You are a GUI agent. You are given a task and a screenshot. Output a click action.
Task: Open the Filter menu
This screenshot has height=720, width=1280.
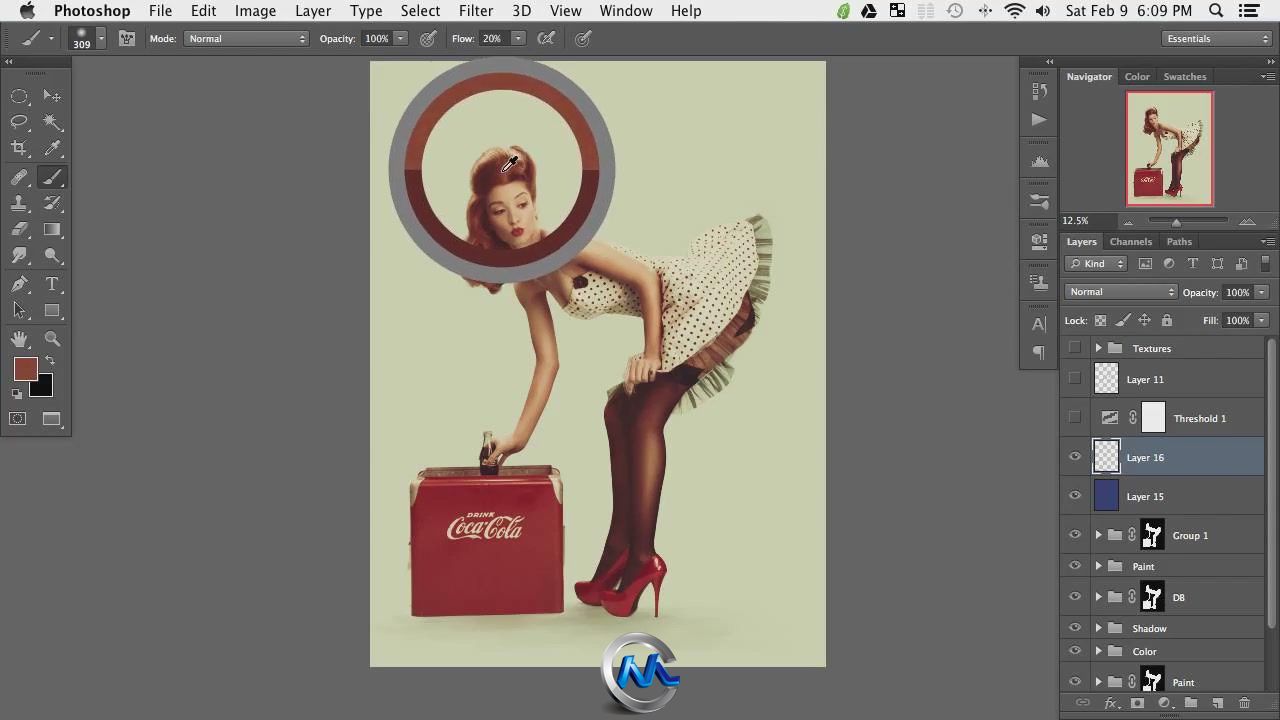tap(476, 11)
